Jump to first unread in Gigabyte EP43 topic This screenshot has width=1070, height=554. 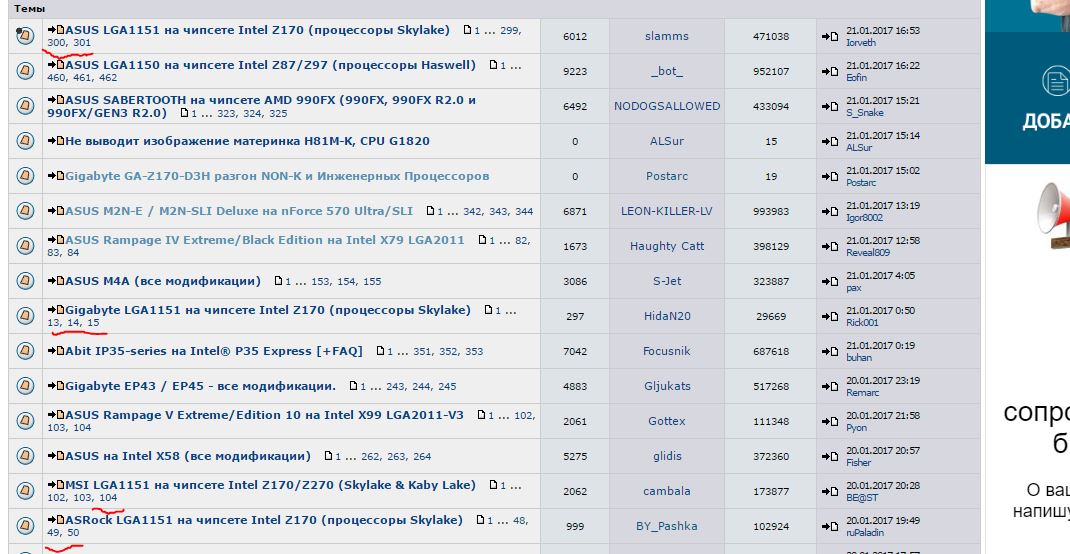point(55,386)
